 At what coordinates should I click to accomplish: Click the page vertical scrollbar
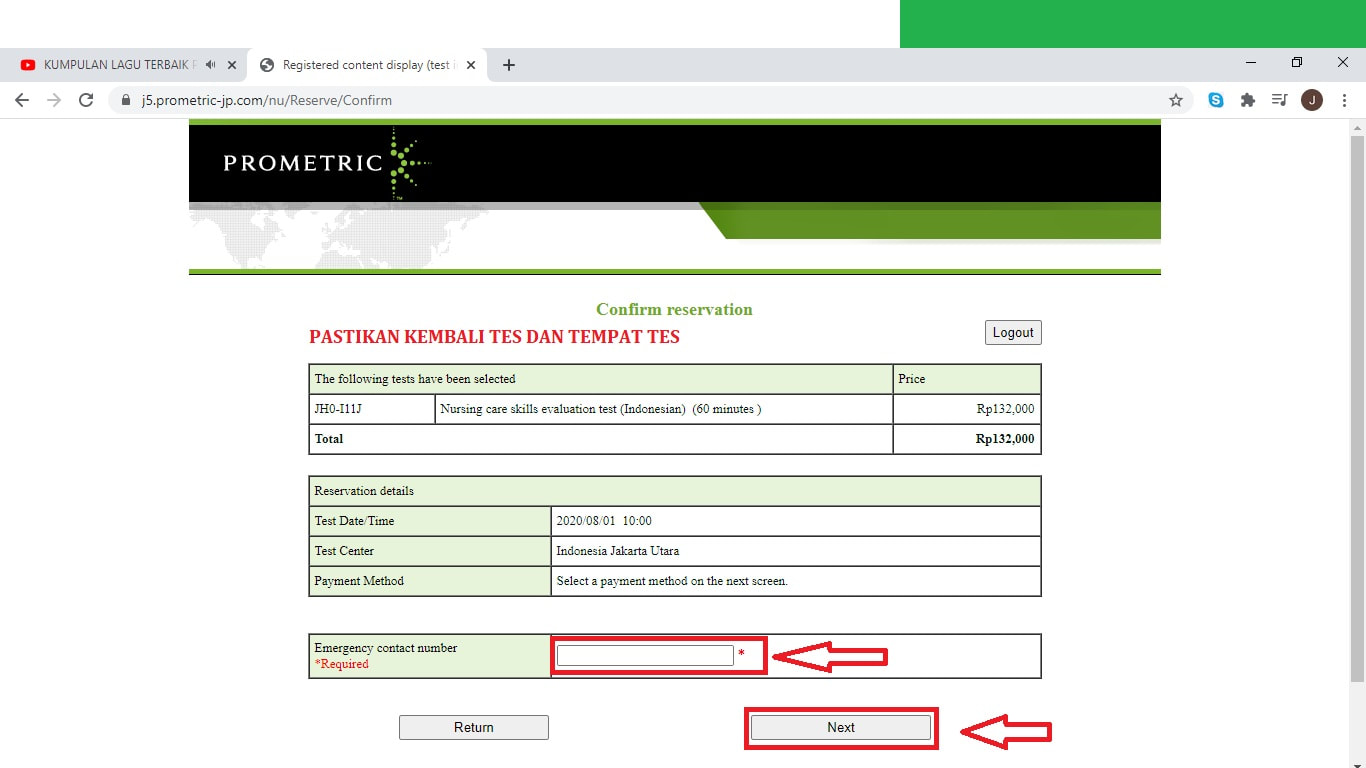pos(1357,408)
